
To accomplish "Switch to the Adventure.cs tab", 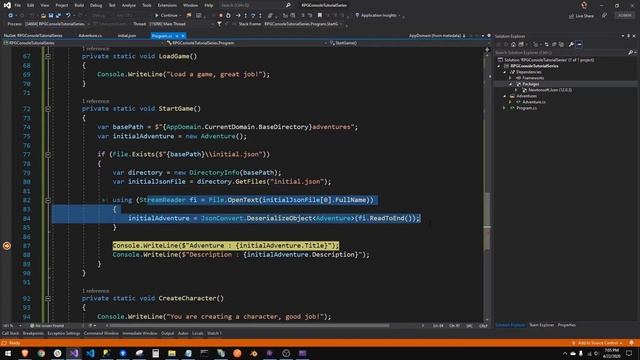I will (90, 36).
